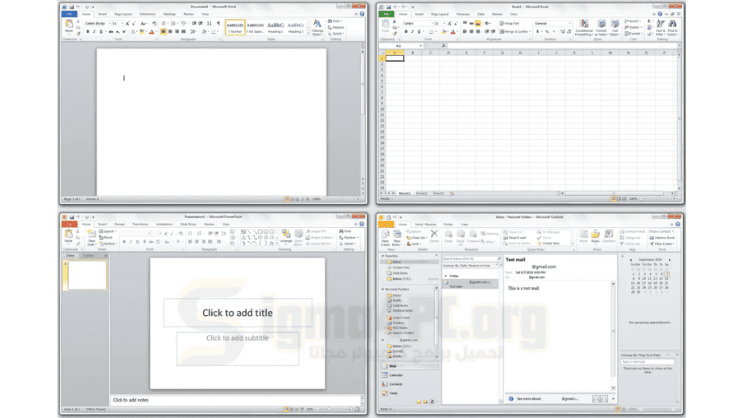Click the Save icon in Word's title bar
The height and width of the screenshot is (418, 743).
(72, 7)
